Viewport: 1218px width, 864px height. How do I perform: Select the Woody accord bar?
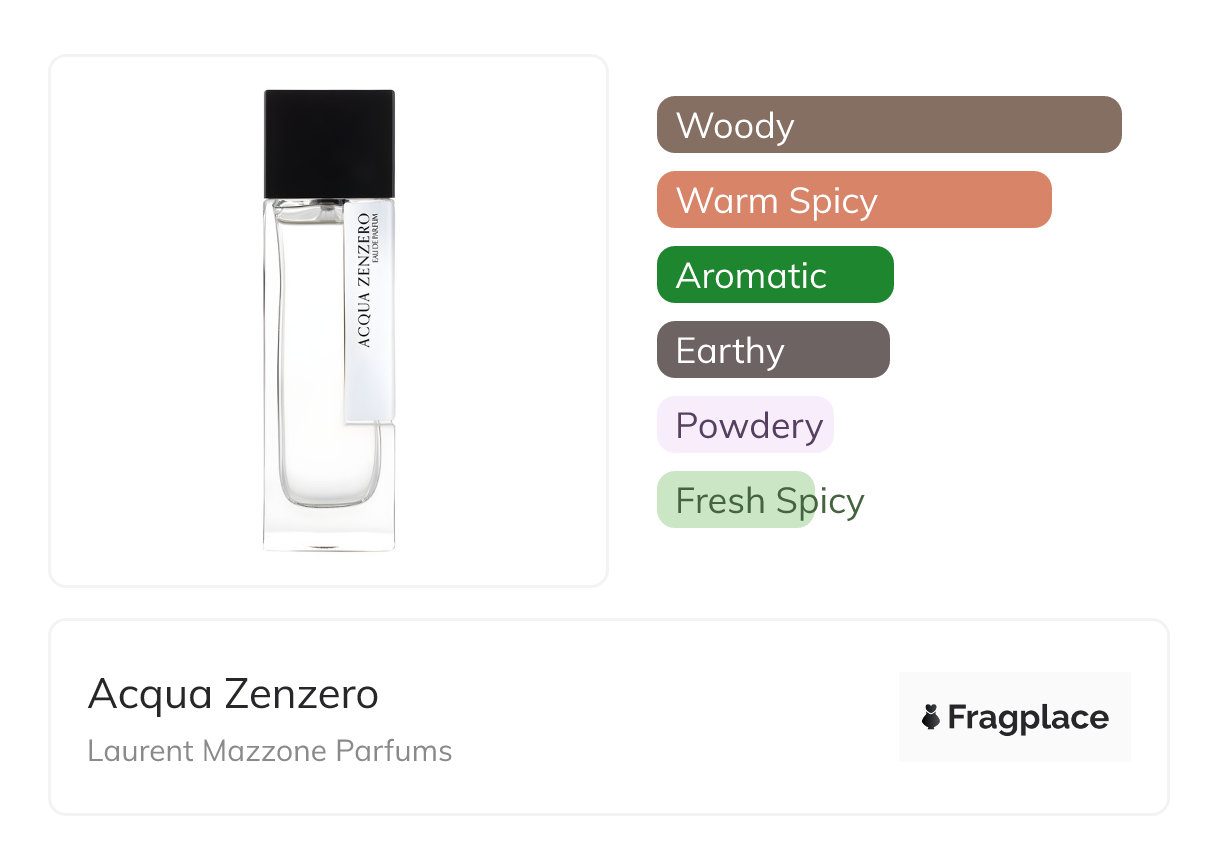[889, 125]
